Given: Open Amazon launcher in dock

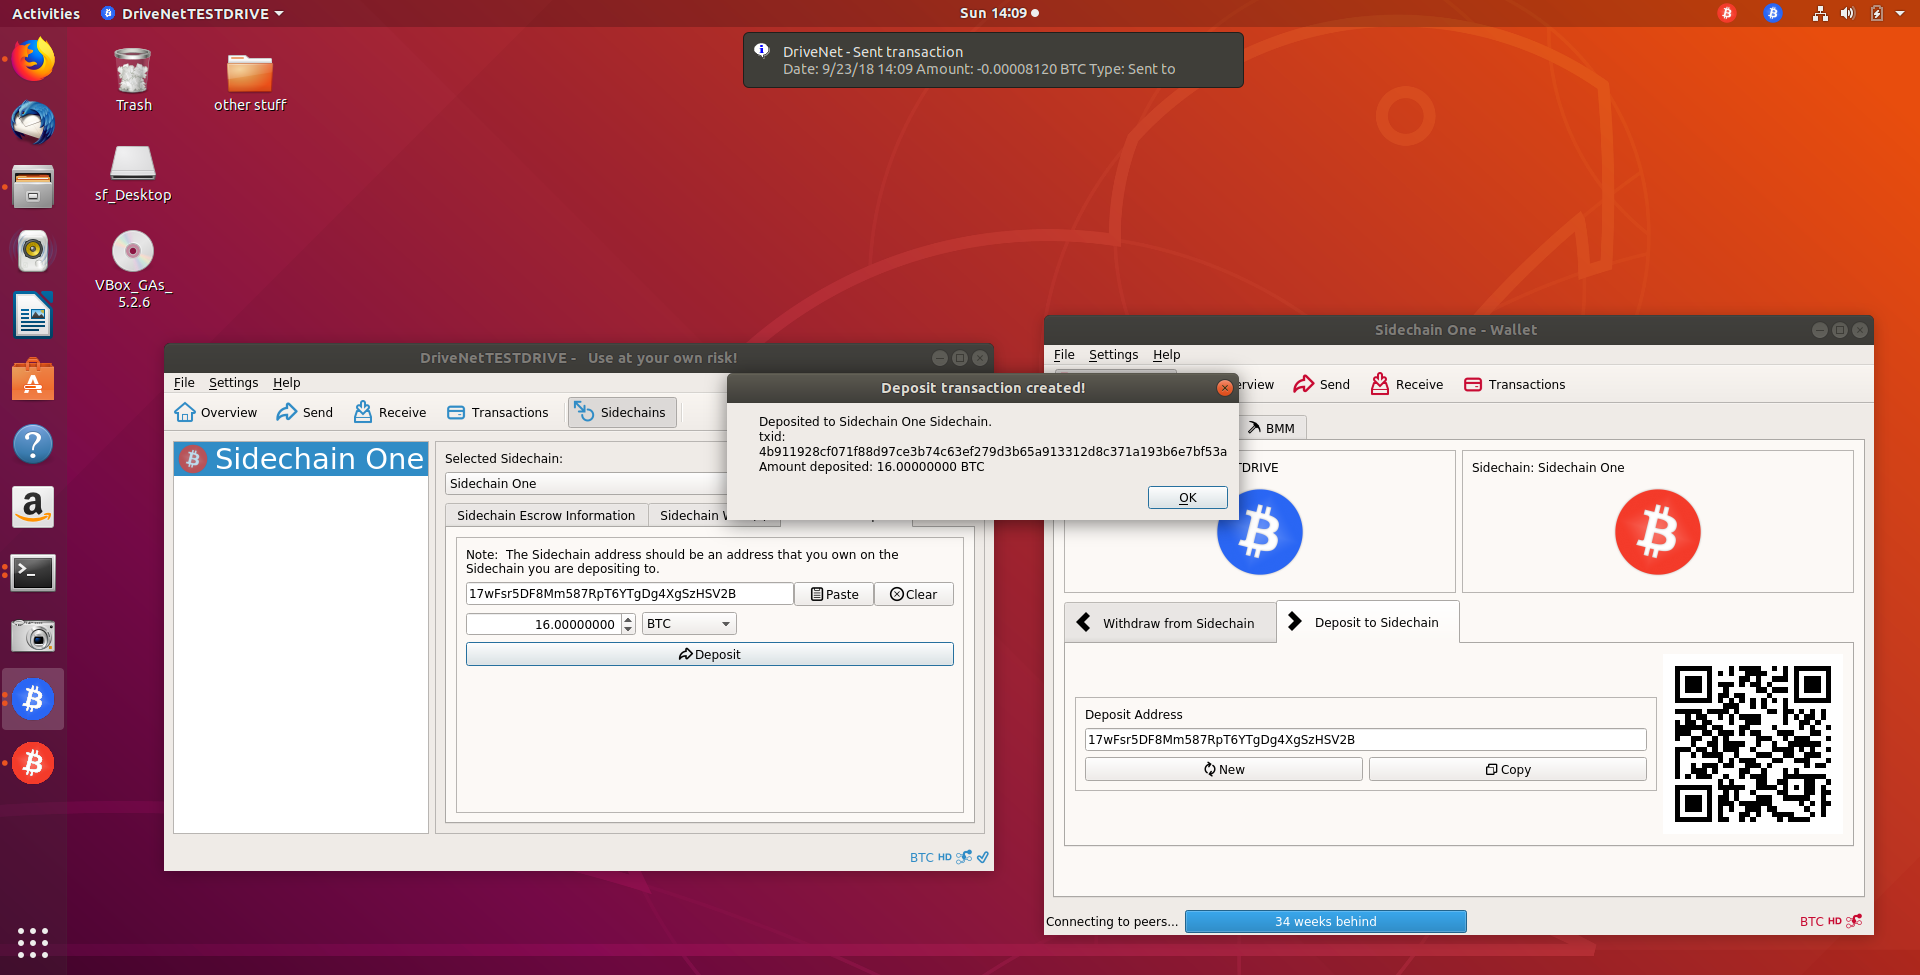Looking at the screenshot, I should [x=33, y=508].
